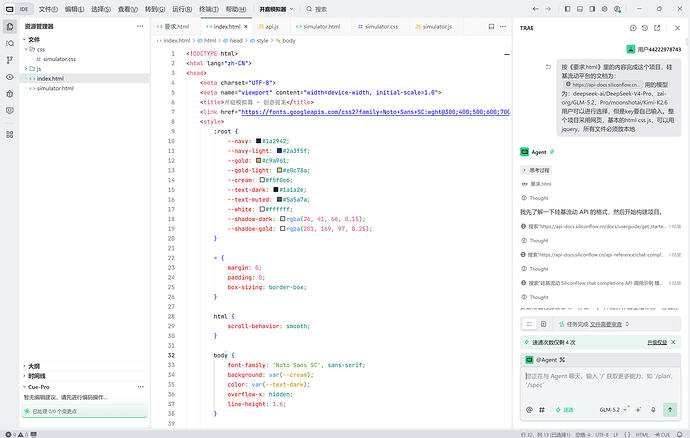690x438 pixels.
Task: Close the index.html editor tab
Action: 246,26
